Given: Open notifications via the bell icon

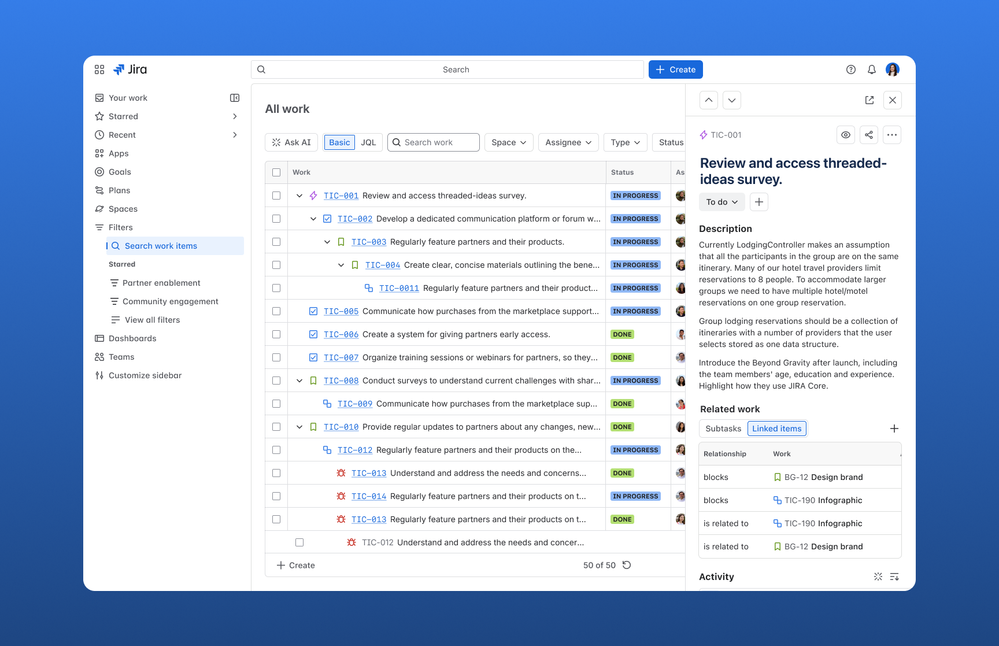Looking at the screenshot, I should [x=869, y=69].
